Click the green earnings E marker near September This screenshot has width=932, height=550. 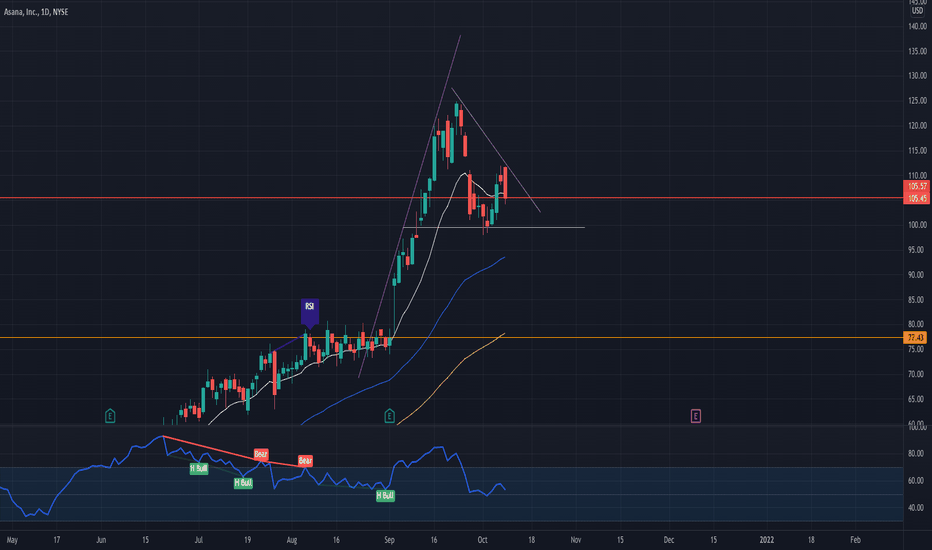[x=389, y=416]
